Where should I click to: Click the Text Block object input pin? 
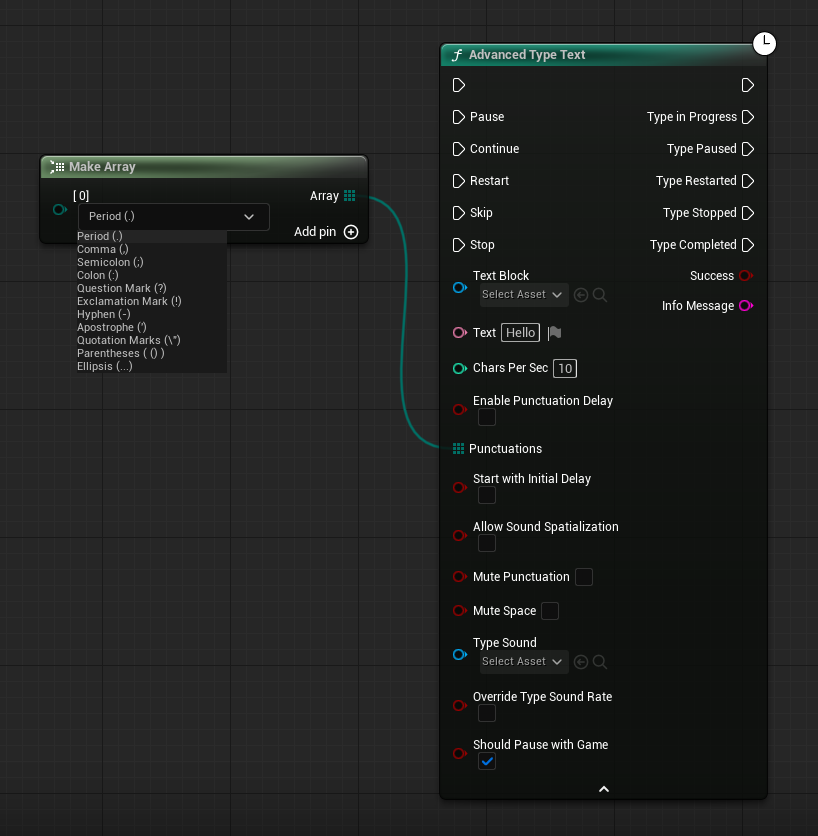[460, 288]
